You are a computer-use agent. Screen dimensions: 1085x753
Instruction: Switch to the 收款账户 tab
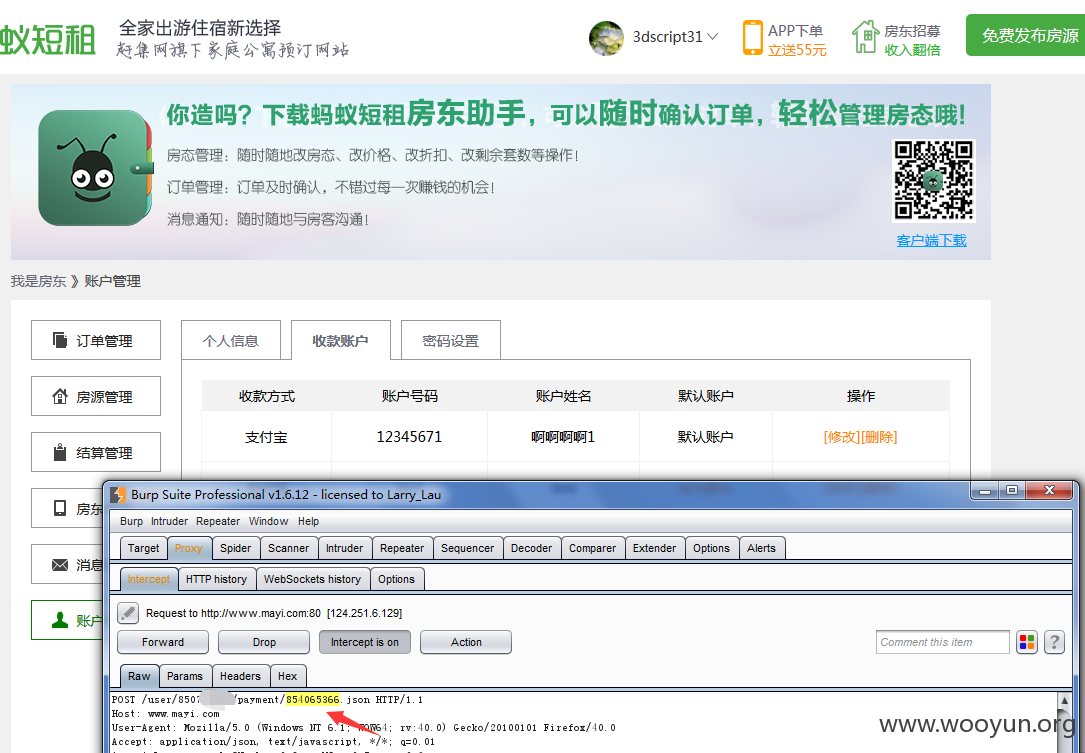pos(340,340)
